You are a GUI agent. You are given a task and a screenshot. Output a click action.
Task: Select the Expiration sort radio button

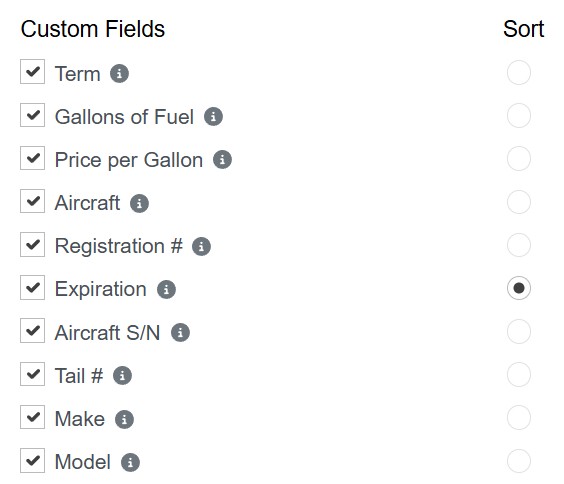click(519, 288)
